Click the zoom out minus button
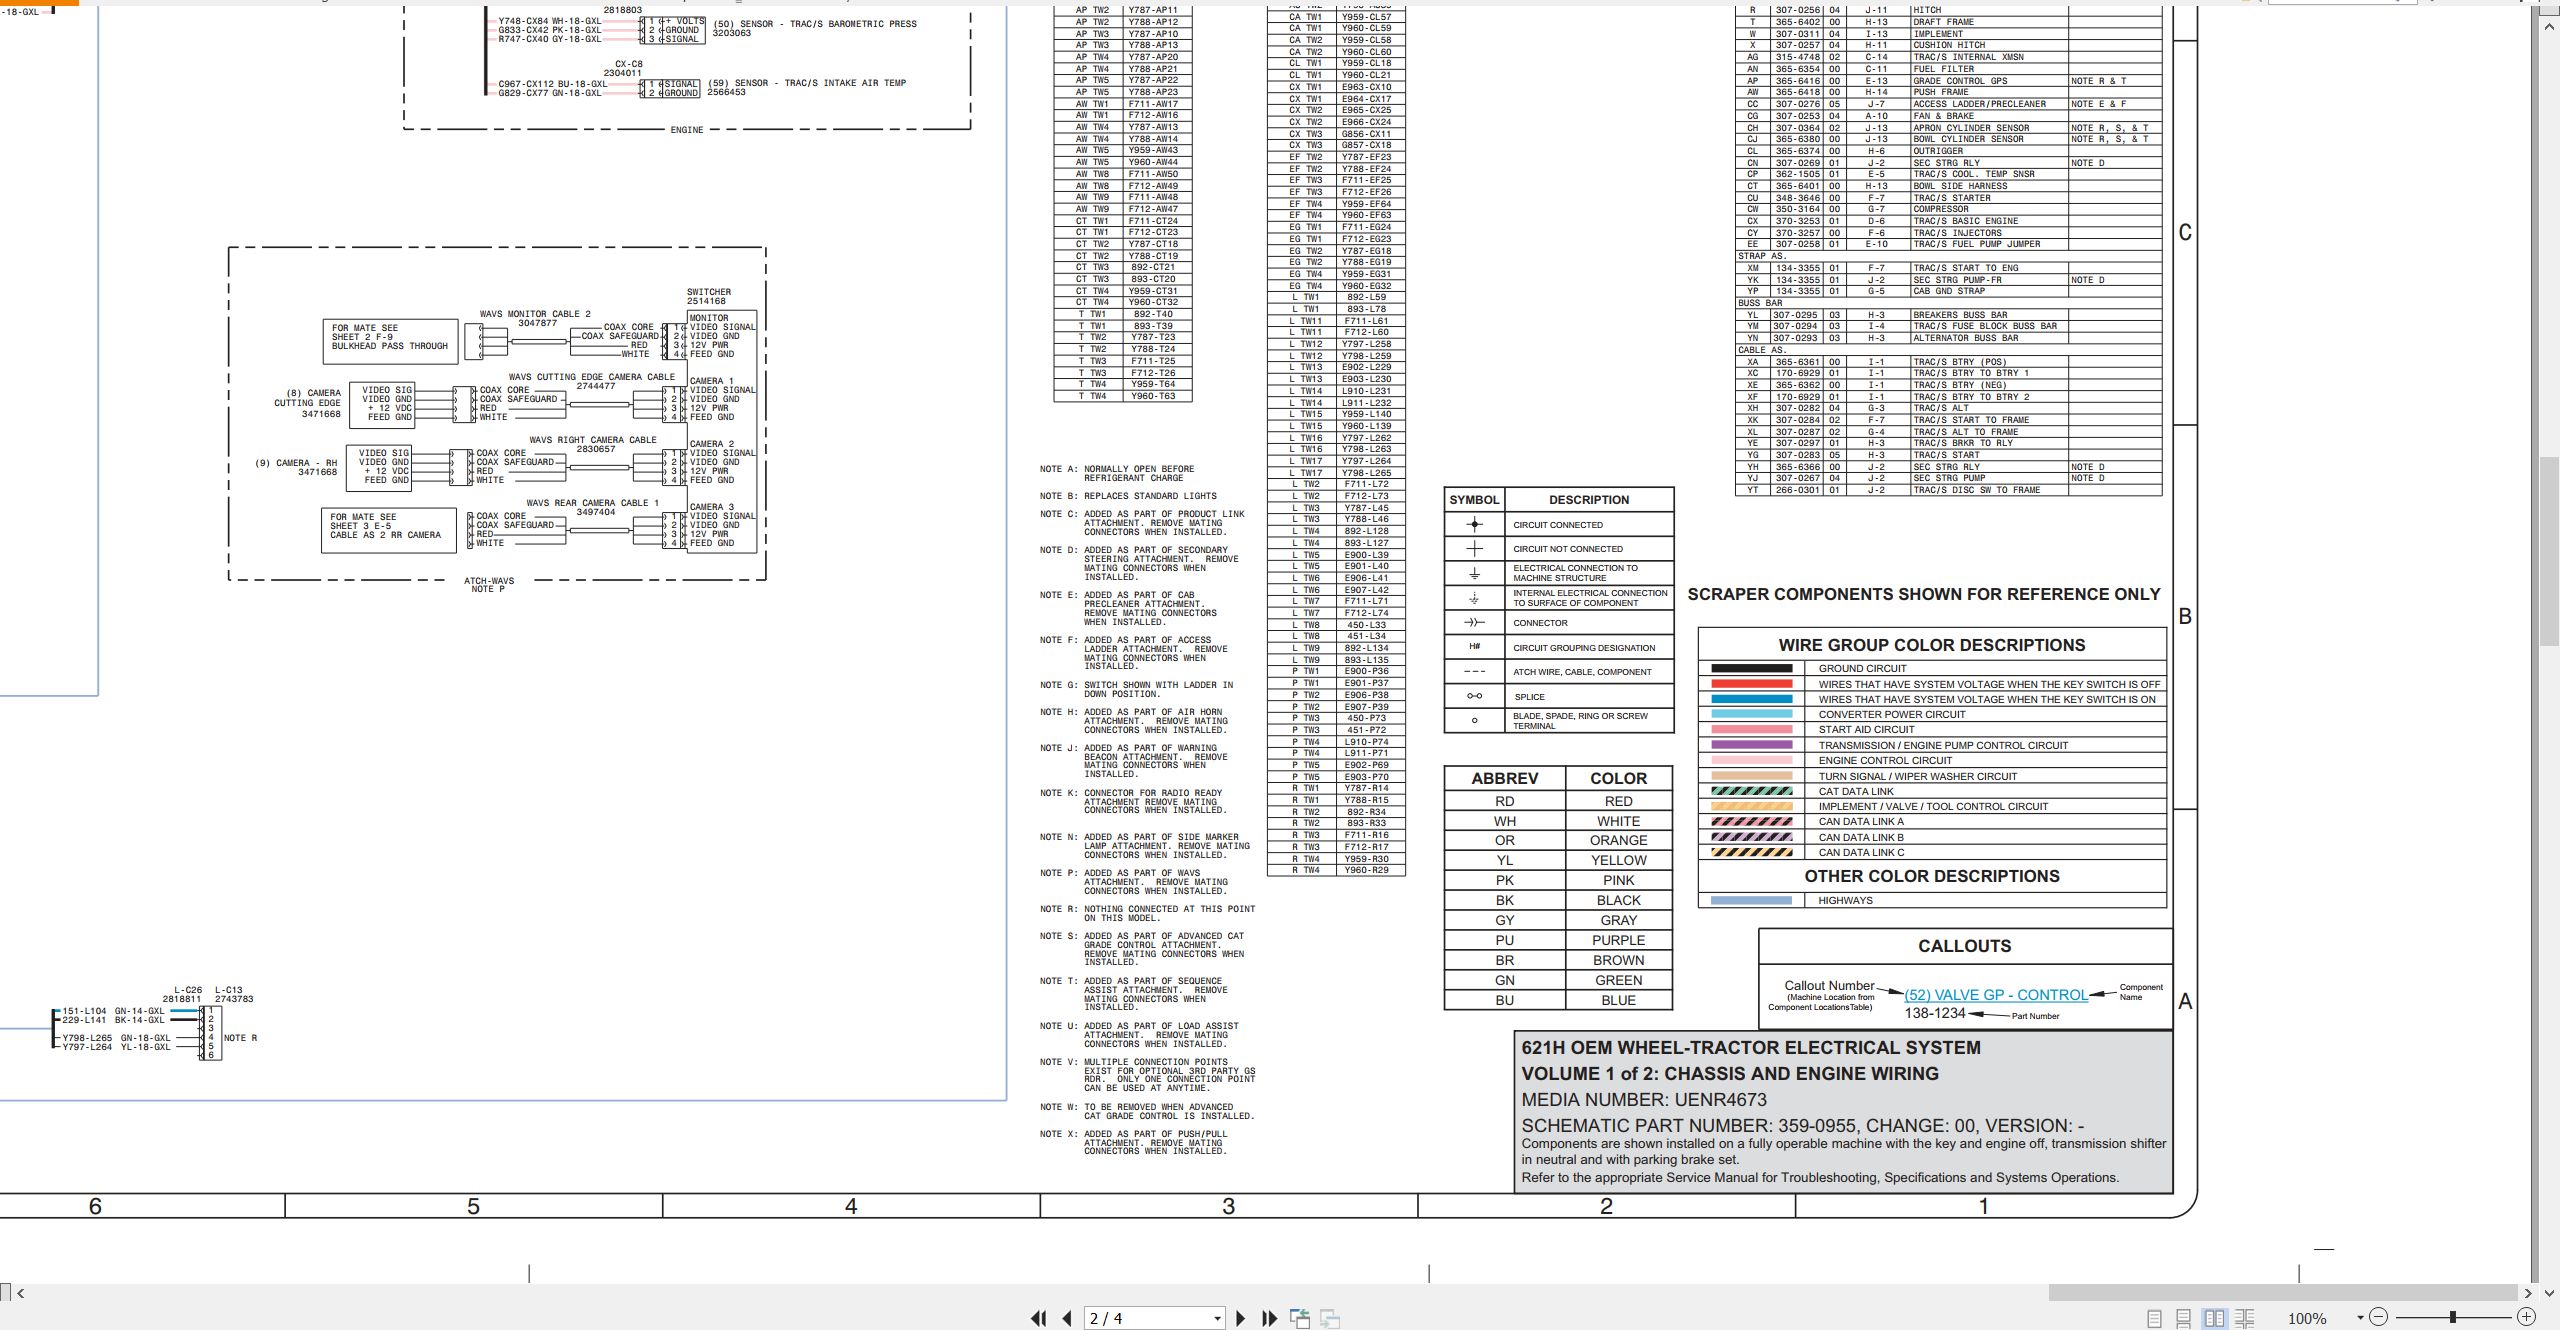Screen dimensions: 2560x1330 point(2379,1317)
